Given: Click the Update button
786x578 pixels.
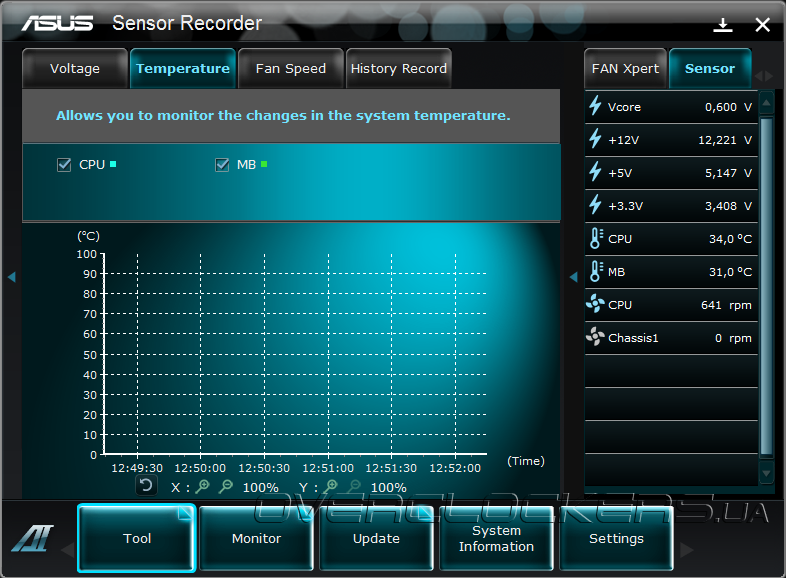Looking at the screenshot, I should (x=376, y=538).
